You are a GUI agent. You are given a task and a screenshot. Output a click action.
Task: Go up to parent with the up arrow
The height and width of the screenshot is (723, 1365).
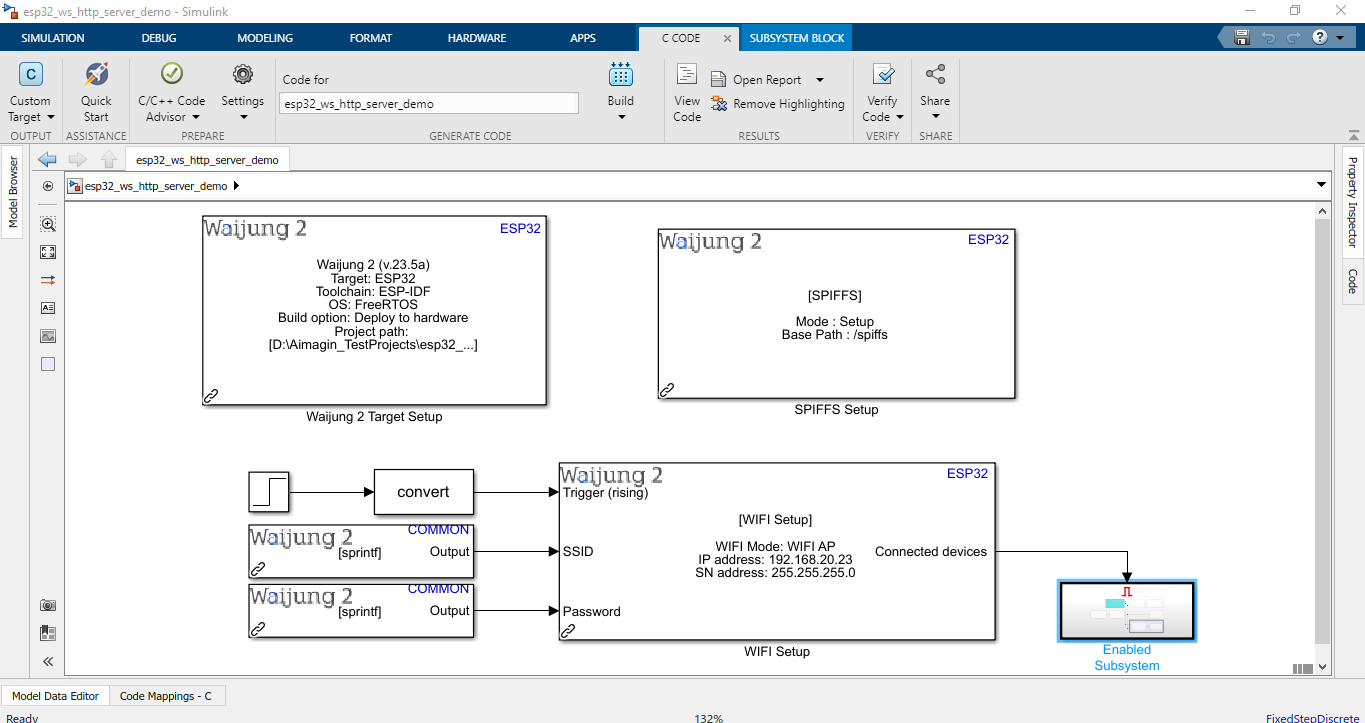point(108,160)
